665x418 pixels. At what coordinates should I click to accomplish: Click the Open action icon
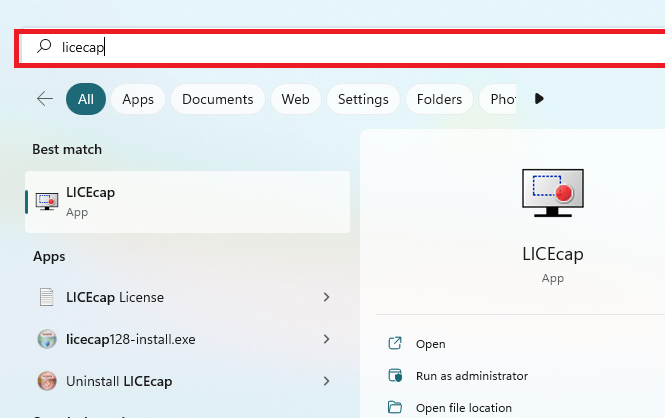tap(395, 343)
